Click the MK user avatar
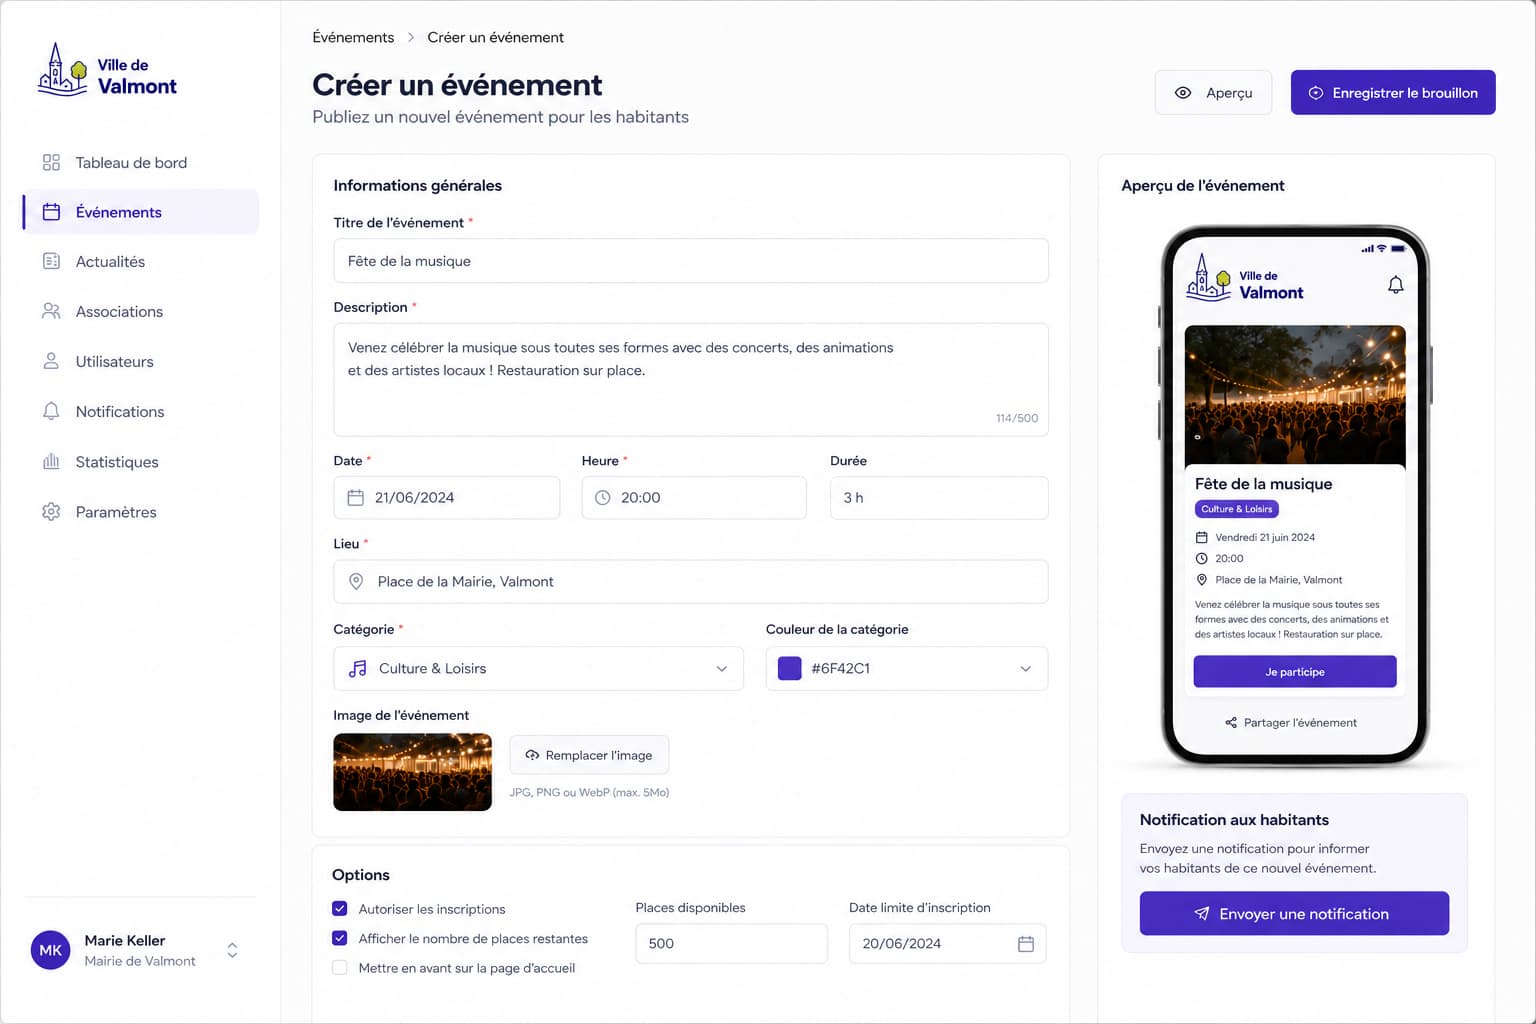 (50, 950)
